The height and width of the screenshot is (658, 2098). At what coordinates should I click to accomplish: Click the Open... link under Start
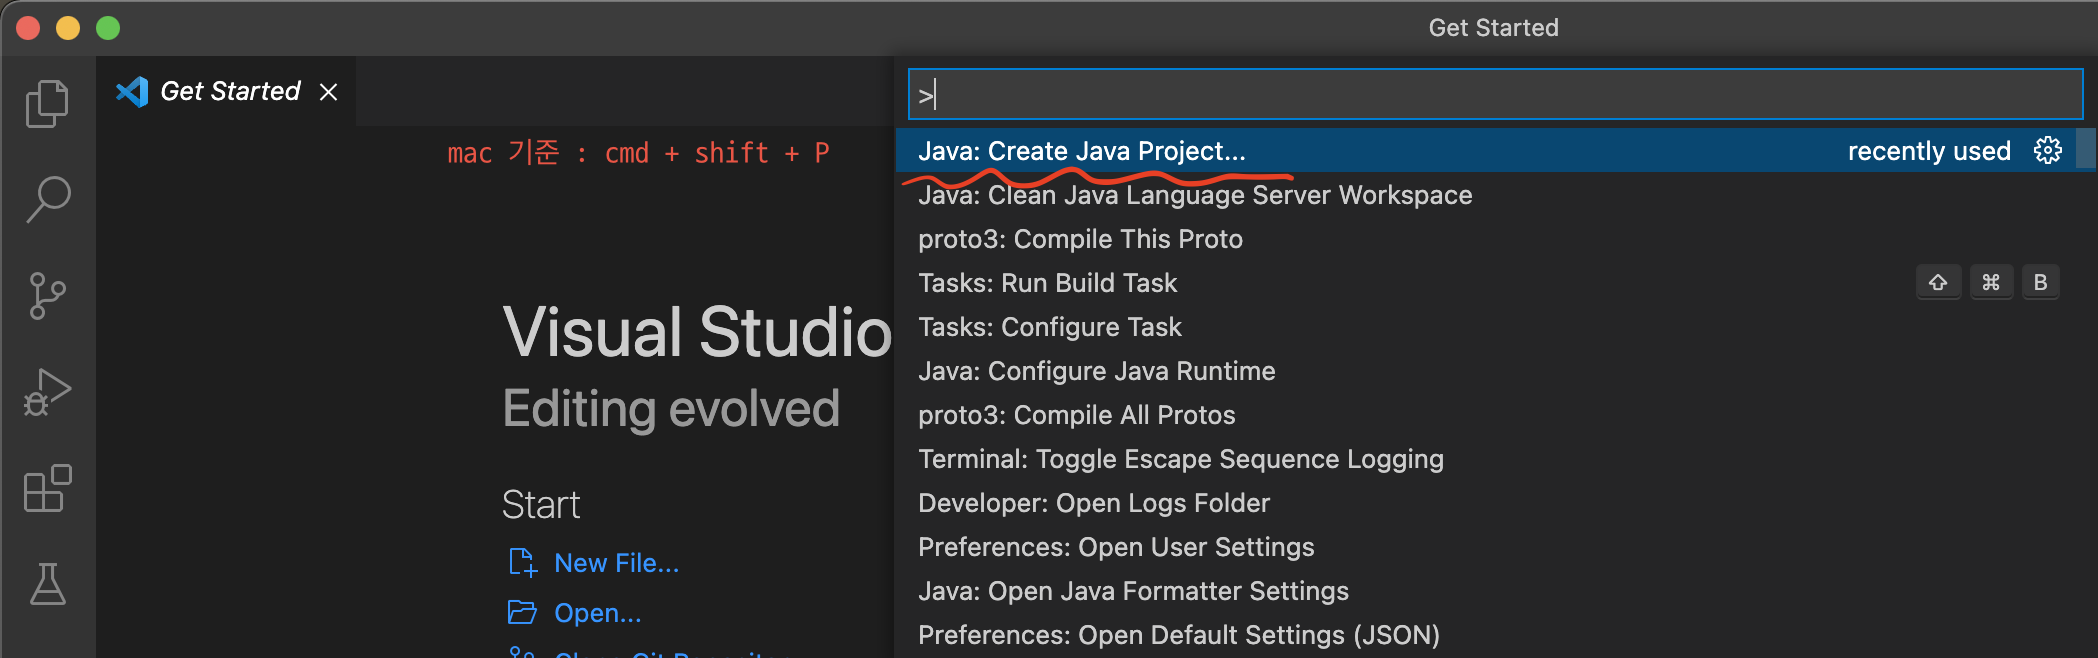point(597,613)
